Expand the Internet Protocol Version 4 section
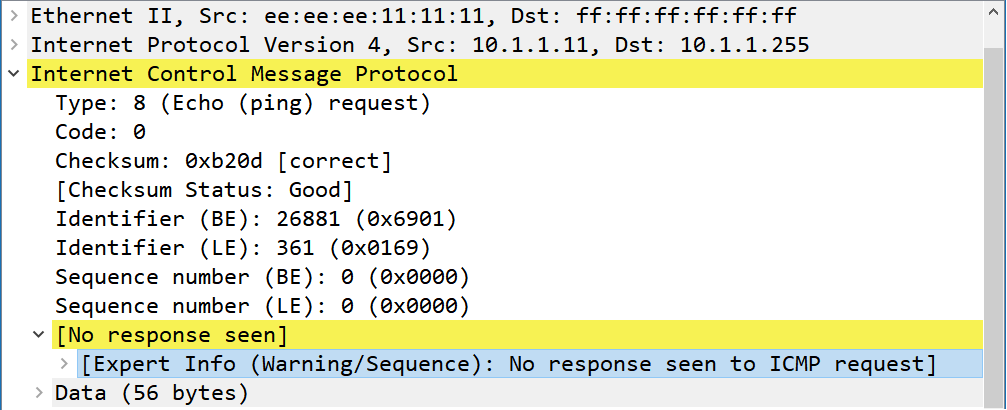1007x410 pixels. pos(13,45)
